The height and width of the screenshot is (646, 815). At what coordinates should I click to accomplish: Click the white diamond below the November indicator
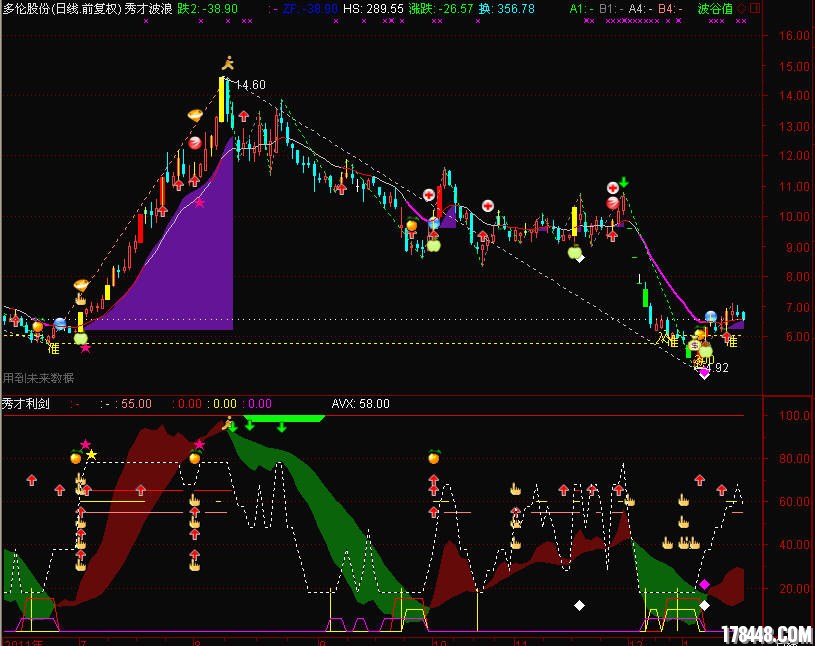pyautogui.click(x=579, y=605)
